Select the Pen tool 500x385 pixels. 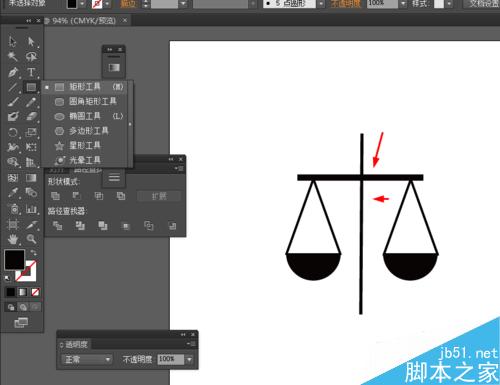coord(13,72)
